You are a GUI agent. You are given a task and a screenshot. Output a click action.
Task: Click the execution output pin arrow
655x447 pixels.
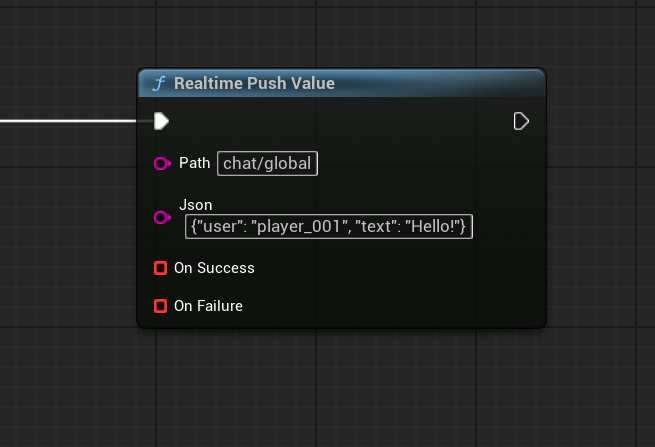click(520, 121)
